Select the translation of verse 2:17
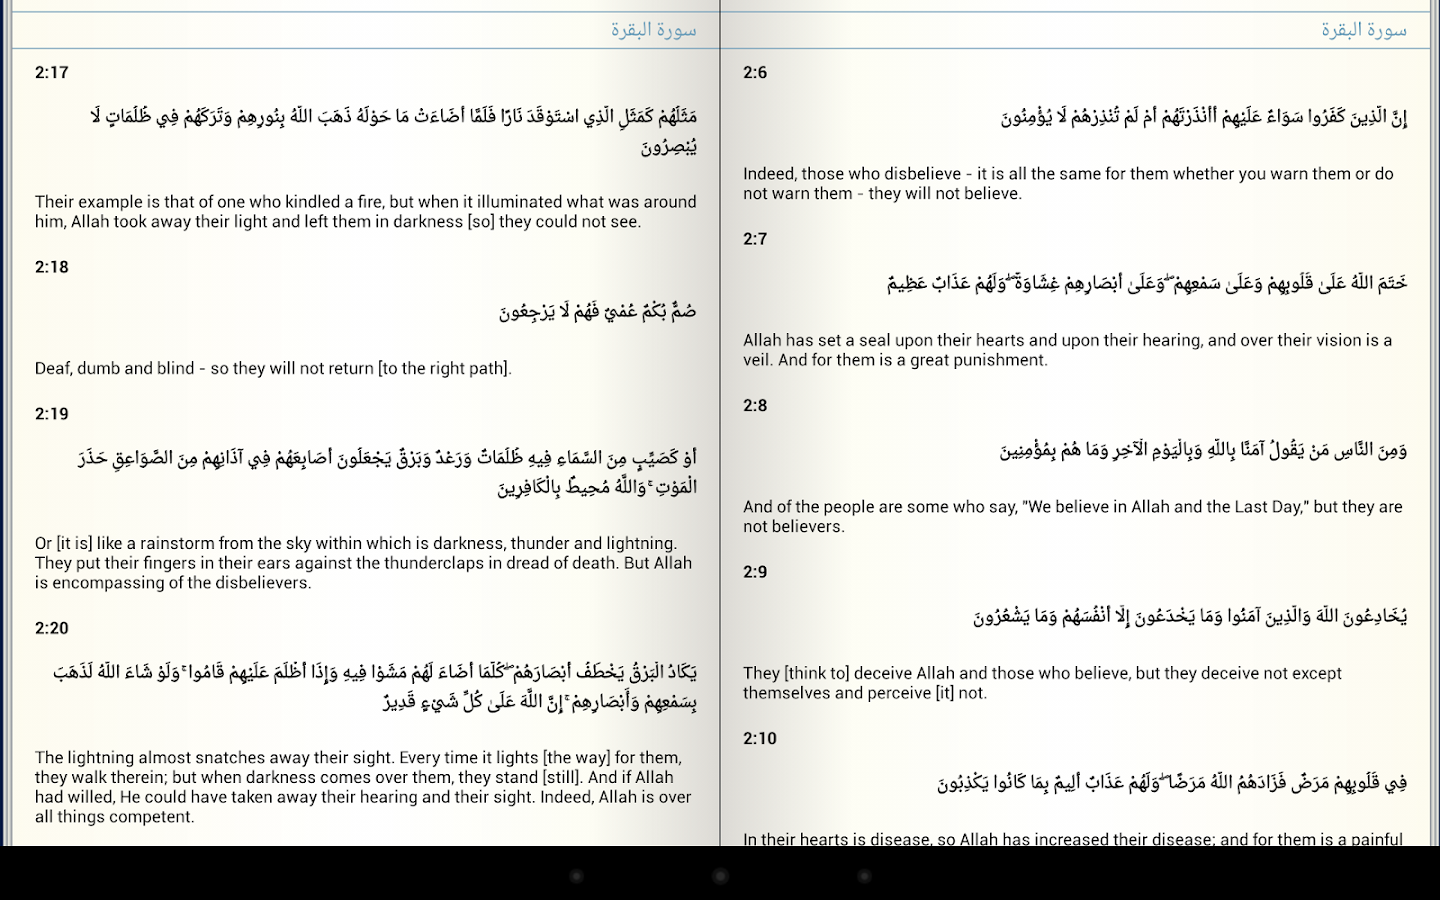 pos(365,211)
